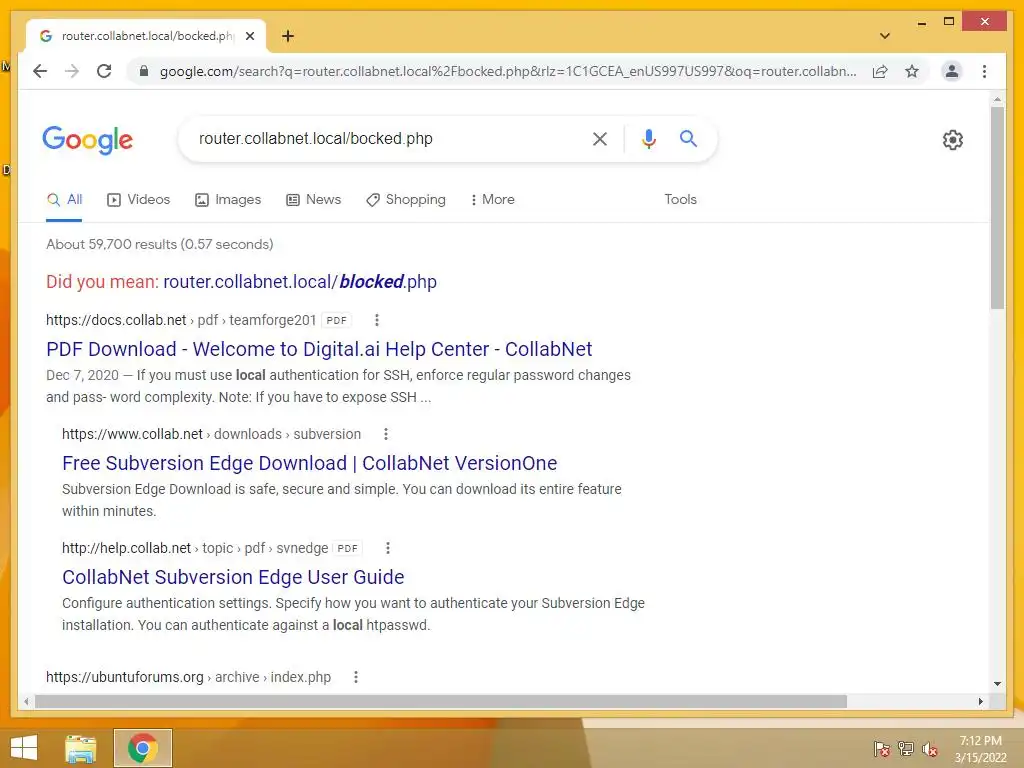
Task: Click the Chrome taskbar icon
Action: coord(143,748)
